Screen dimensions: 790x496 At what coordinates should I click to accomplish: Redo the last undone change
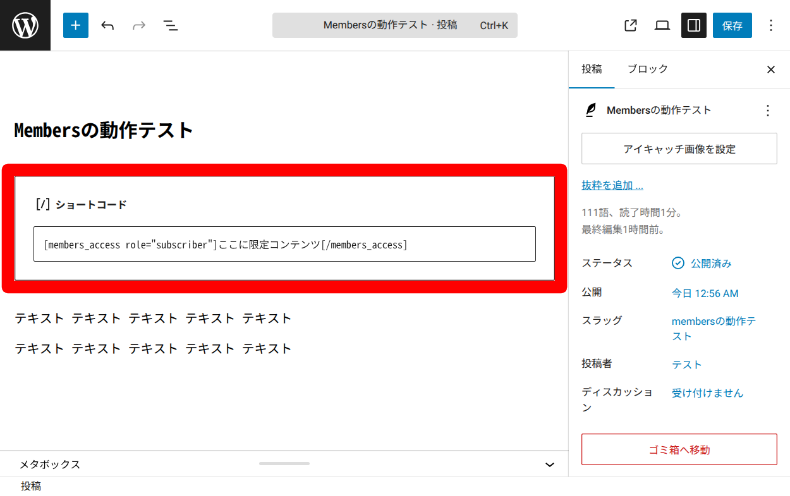point(139,25)
